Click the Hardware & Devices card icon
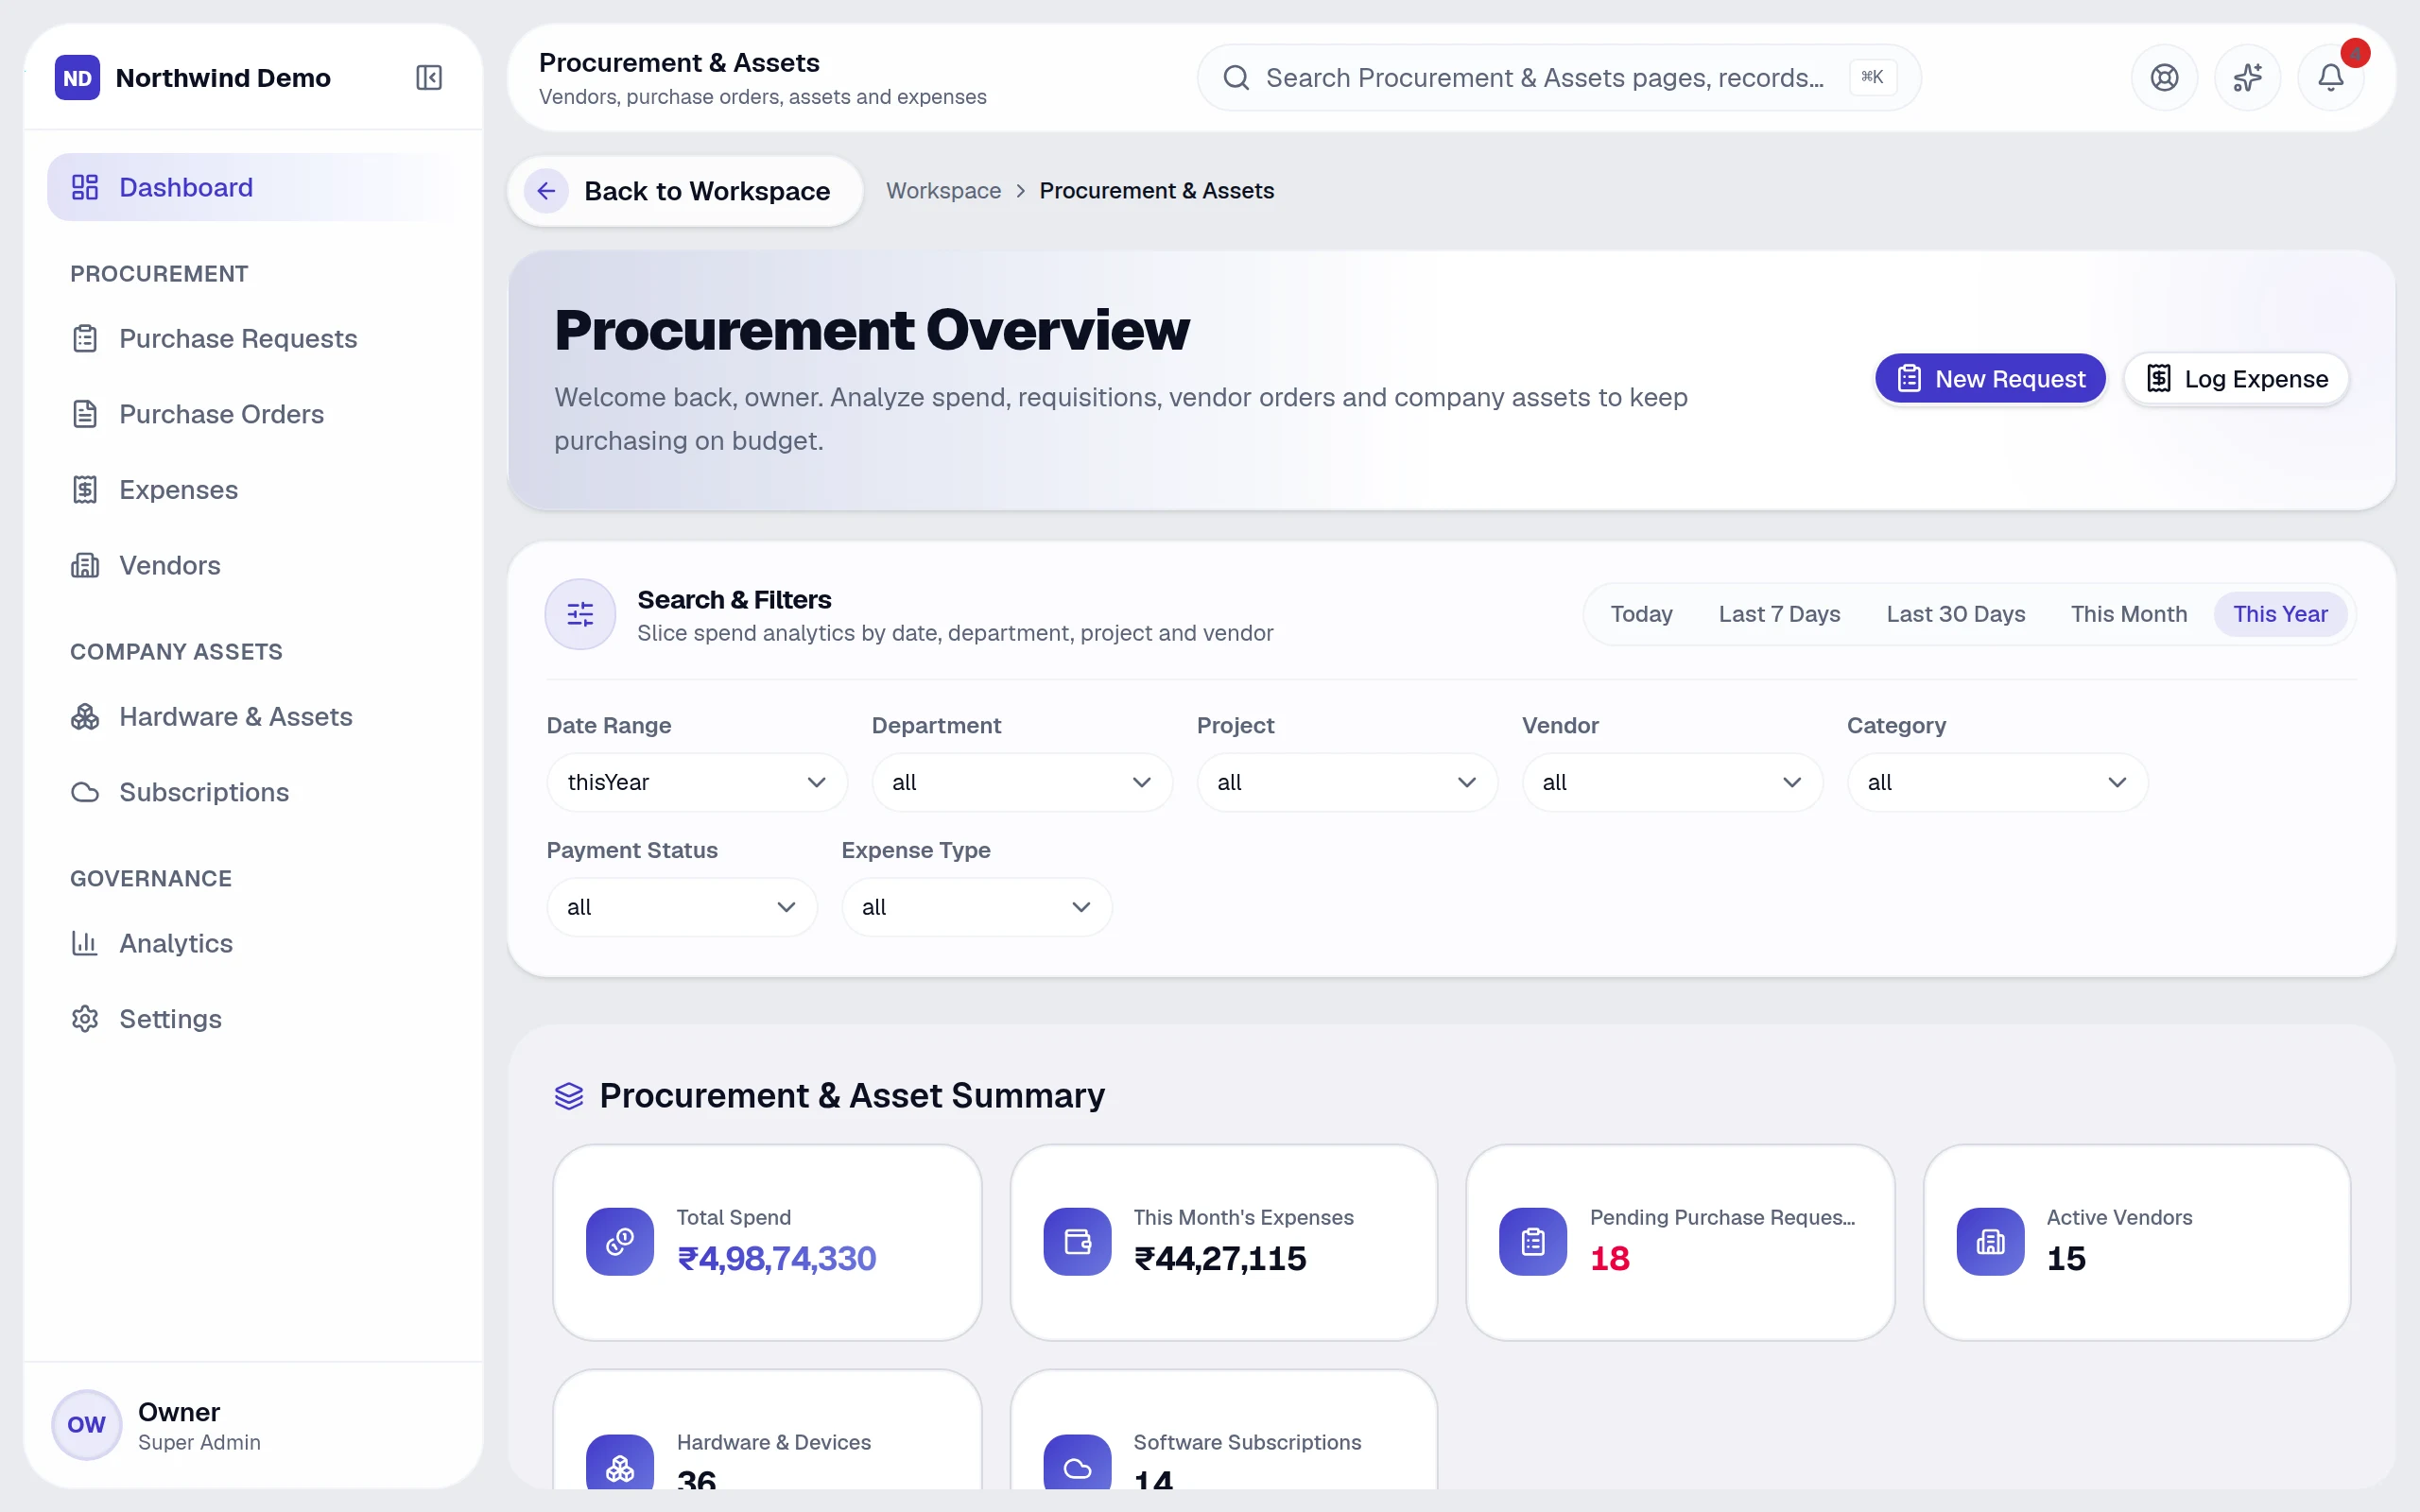The image size is (2420, 1512). (x=620, y=1463)
